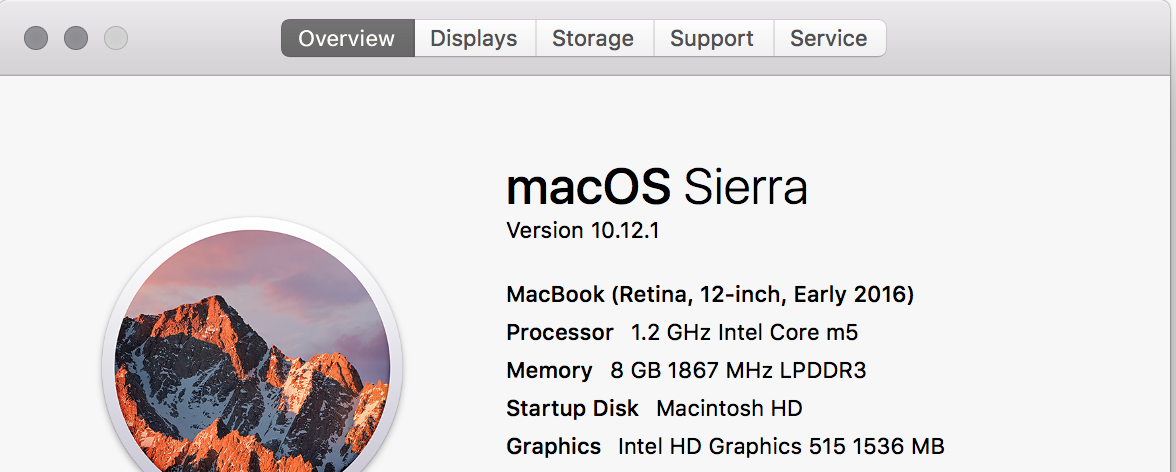Click the Startup Disk label
The width and height of the screenshot is (1176, 472).
[572, 409]
